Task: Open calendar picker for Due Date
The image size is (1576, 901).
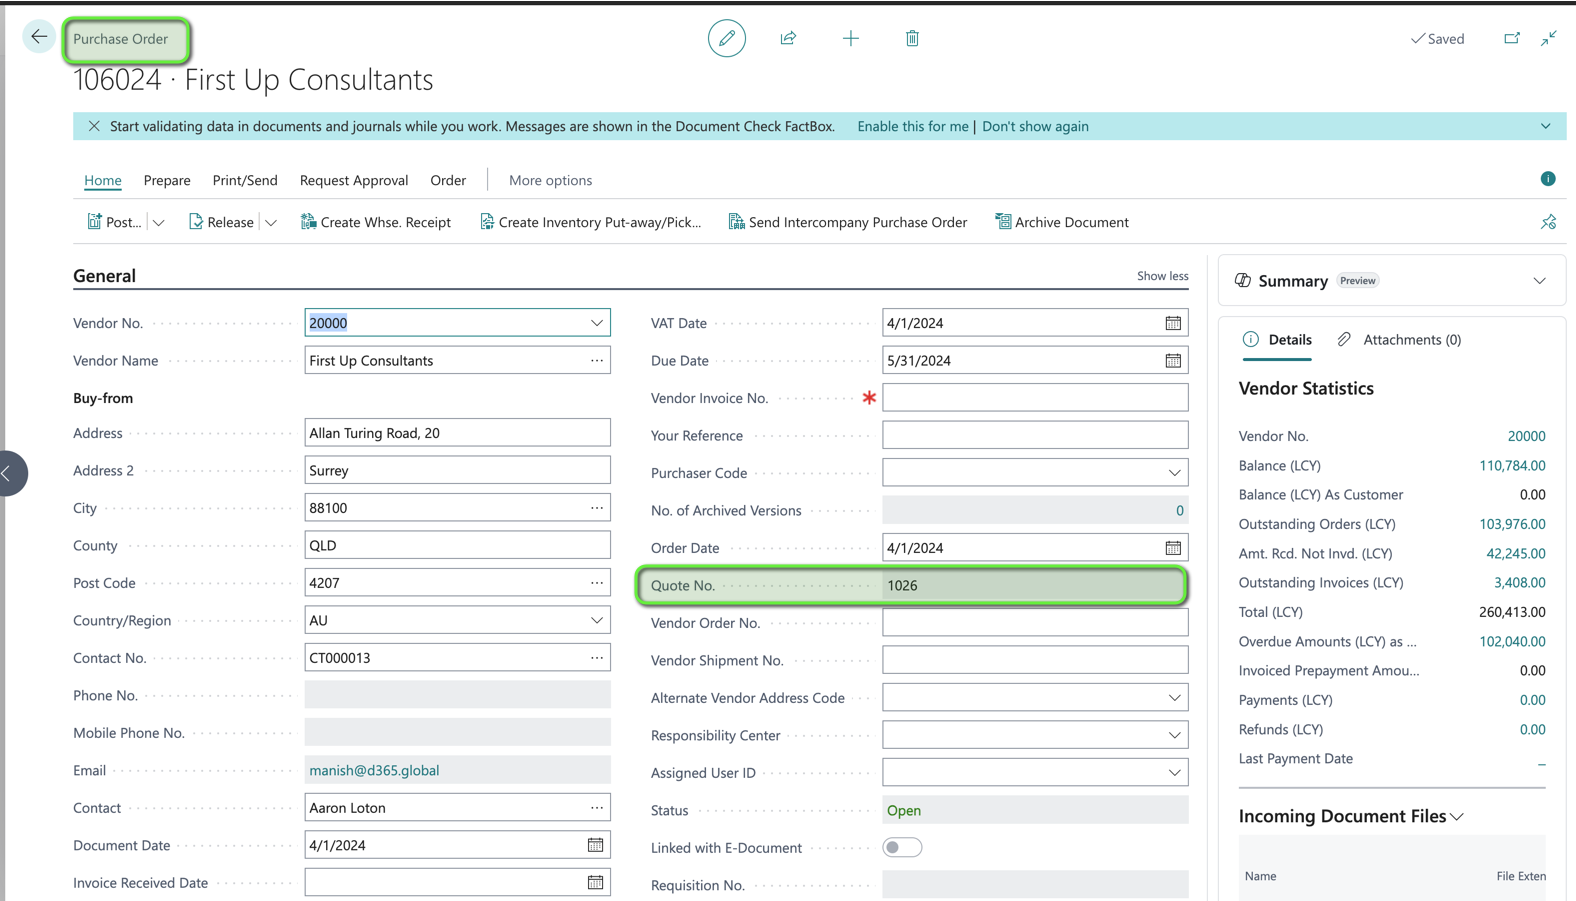Action: (x=1173, y=360)
